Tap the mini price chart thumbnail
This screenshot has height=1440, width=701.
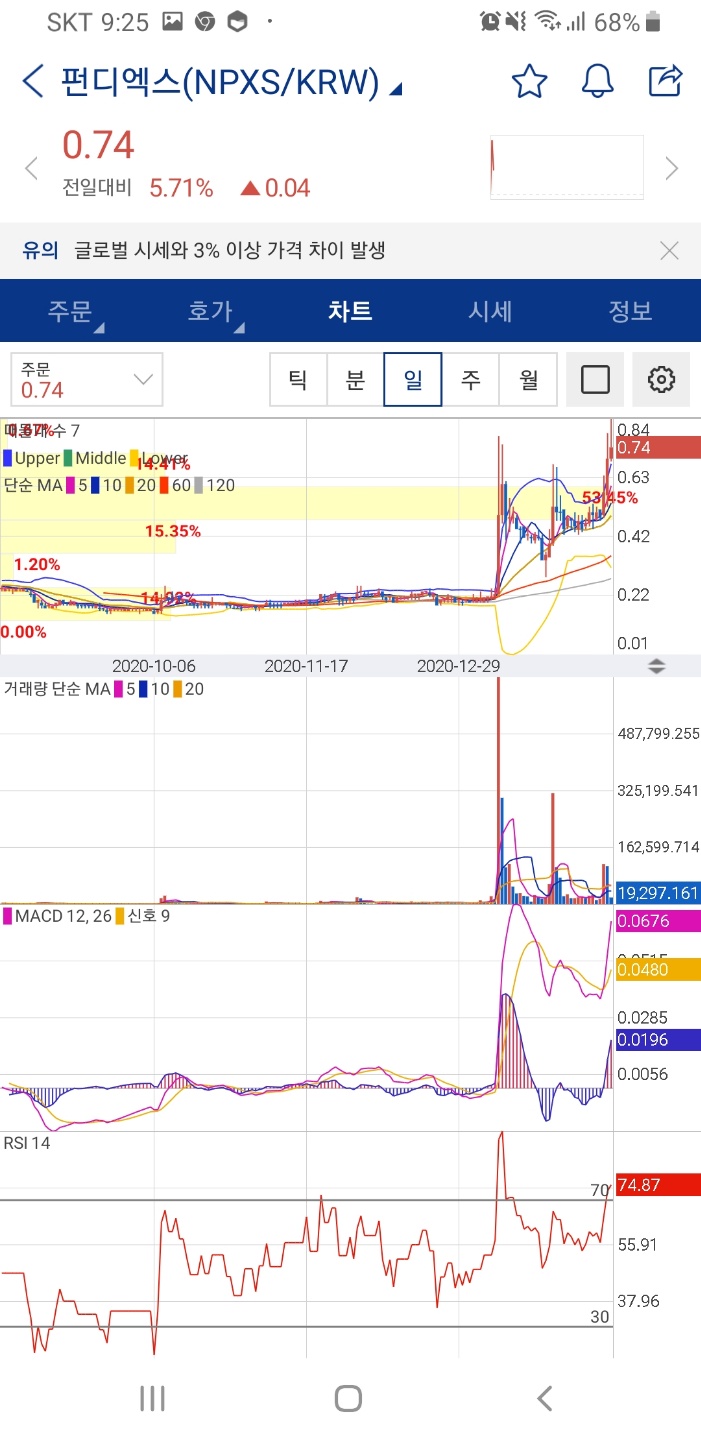click(x=566, y=168)
